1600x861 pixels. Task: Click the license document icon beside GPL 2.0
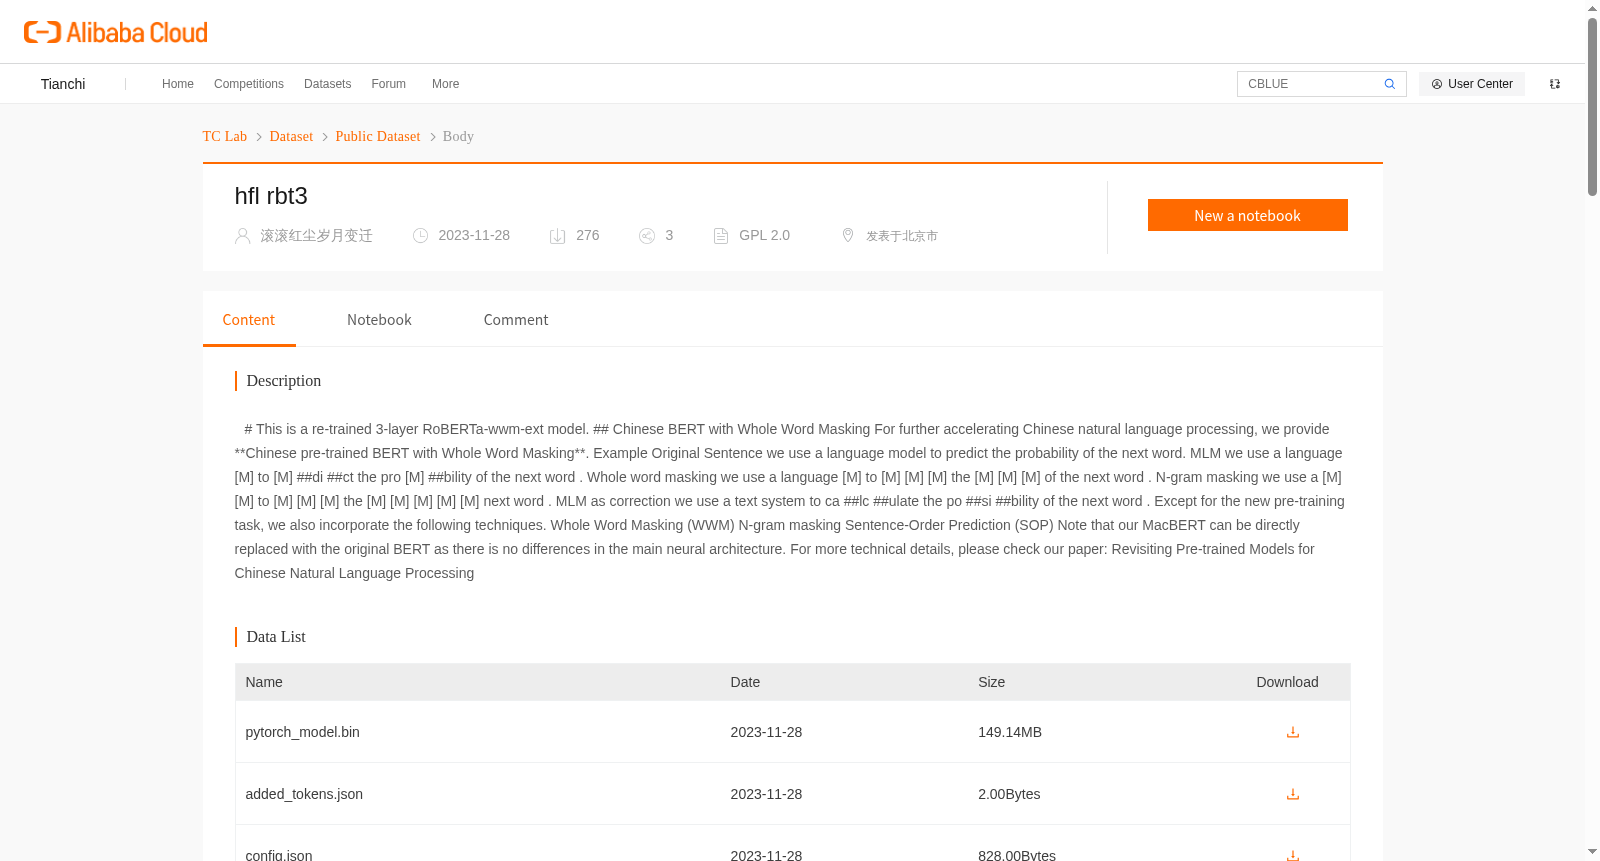pyautogui.click(x=721, y=236)
